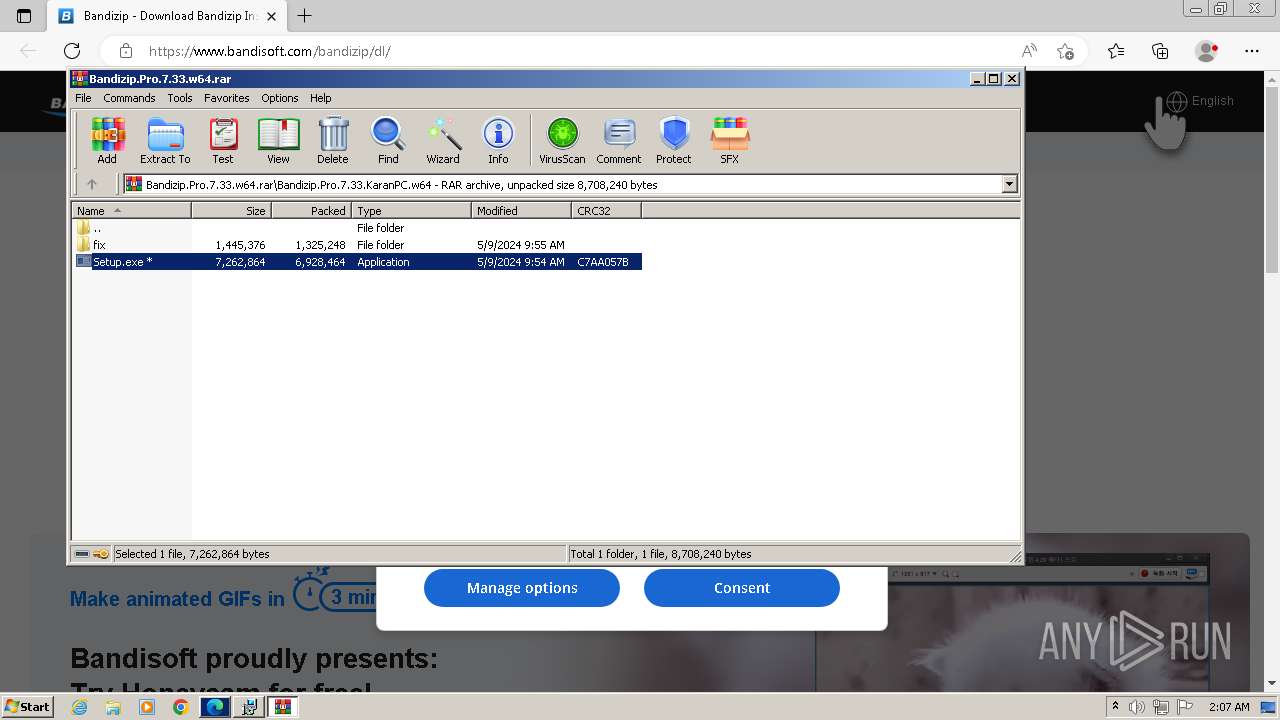Click the Extract To toolbar icon

[x=165, y=140]
